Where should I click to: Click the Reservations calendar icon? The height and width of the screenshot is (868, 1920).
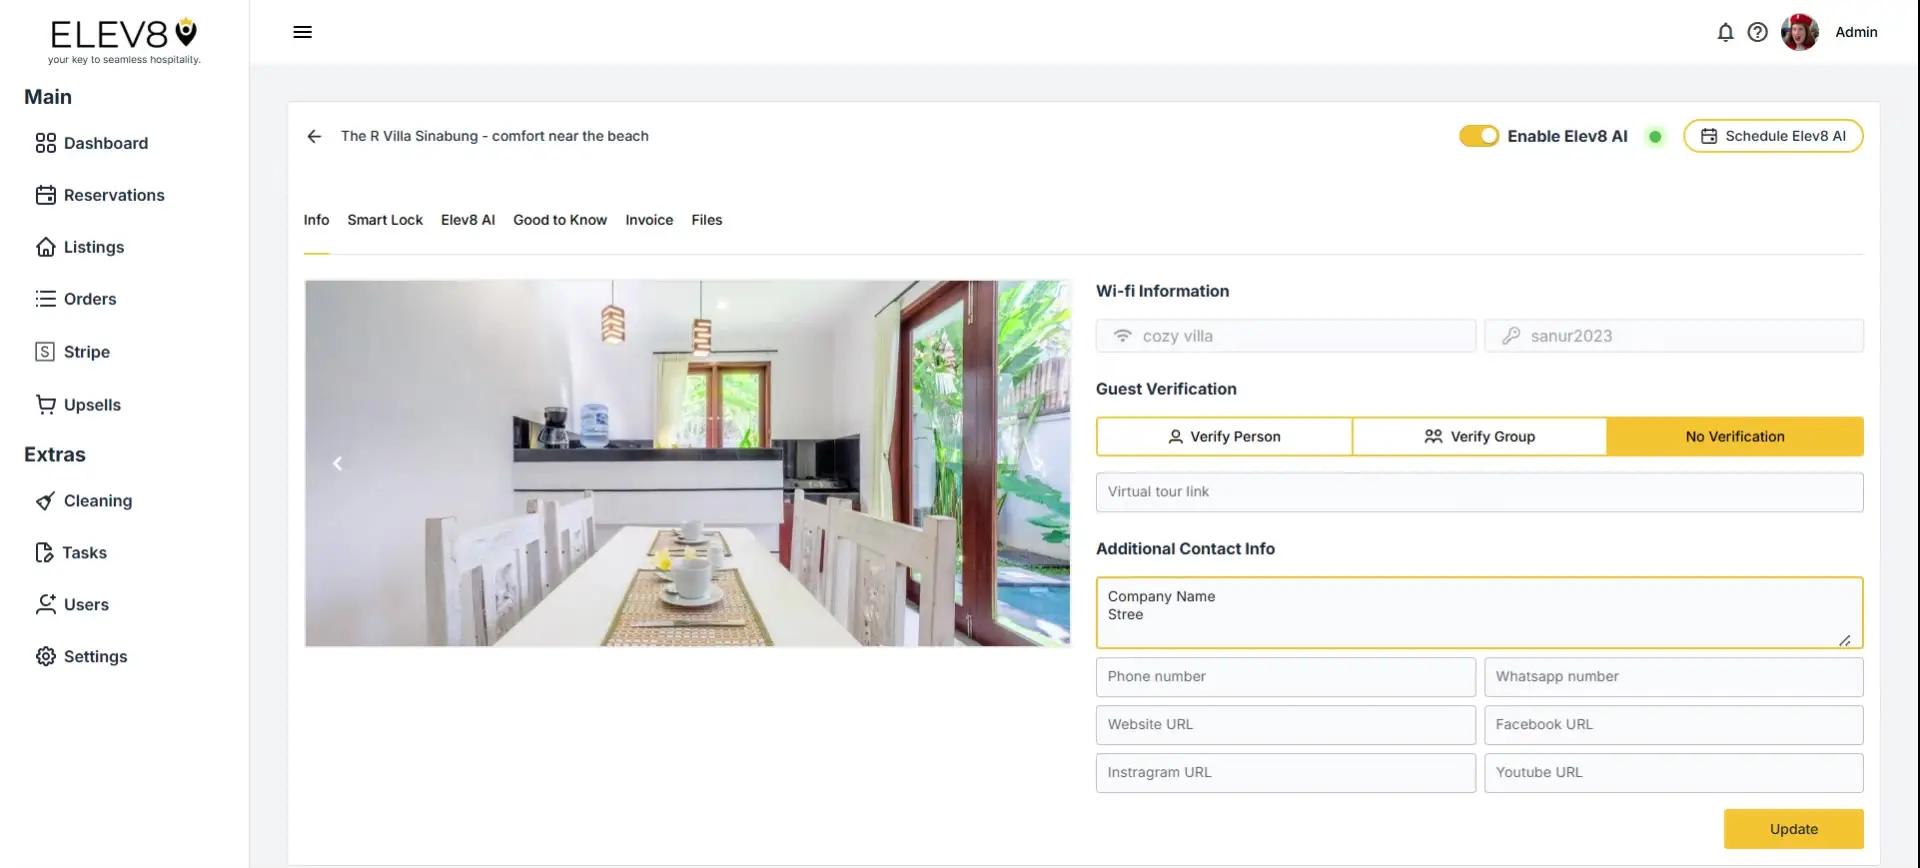pos(45,195)
